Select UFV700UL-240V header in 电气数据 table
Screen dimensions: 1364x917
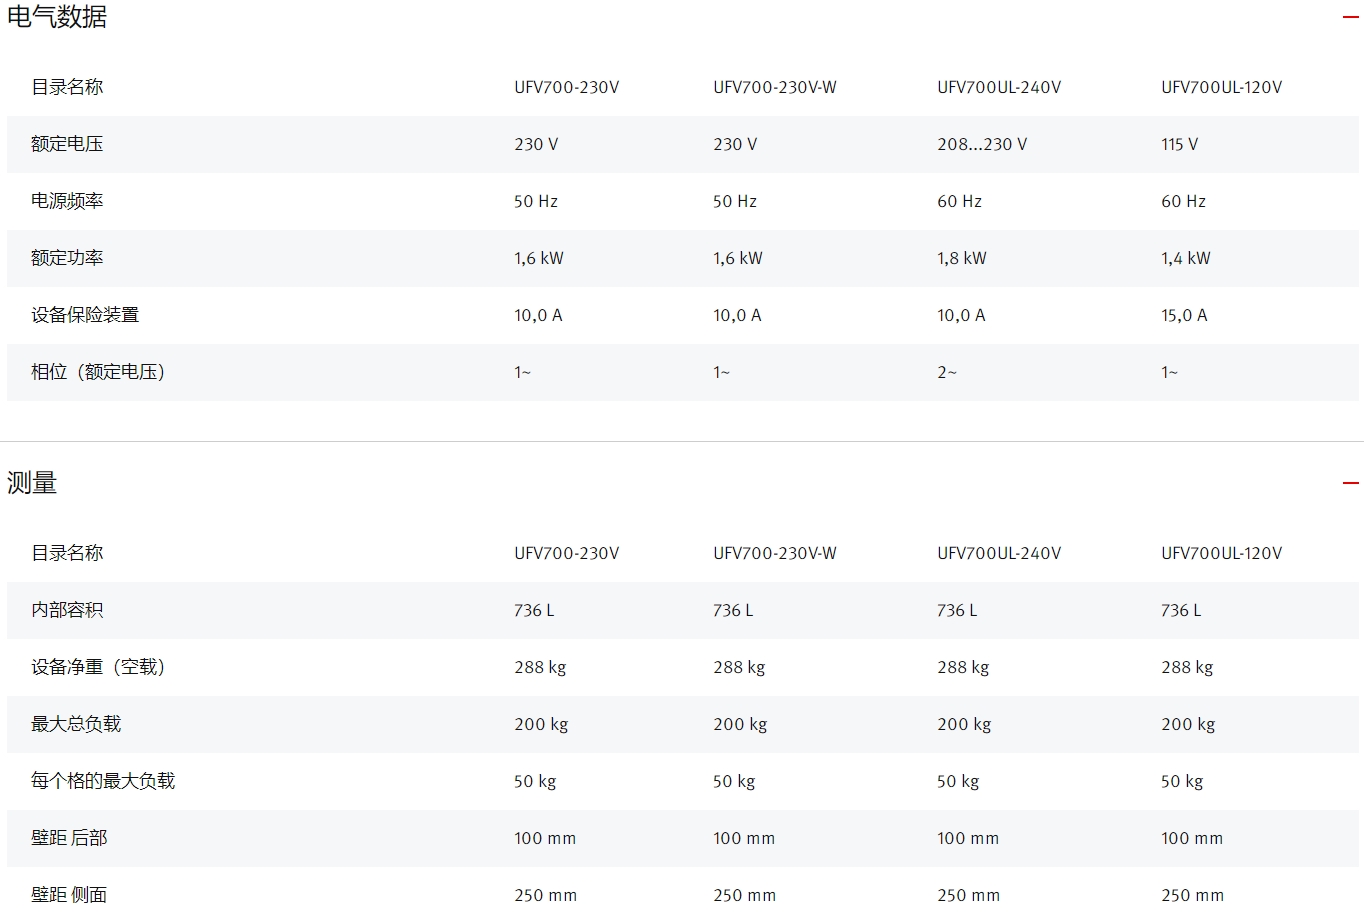[x=999, y=87]
